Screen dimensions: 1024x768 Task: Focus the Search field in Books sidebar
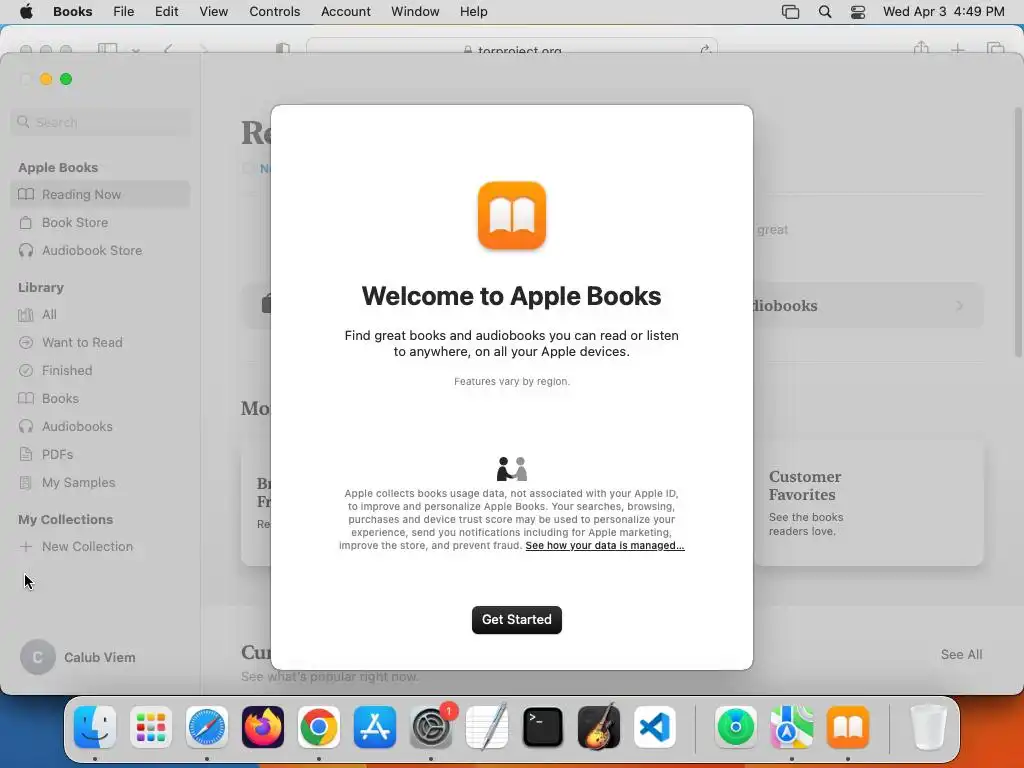pyautogui.click(x=100, y=122)
